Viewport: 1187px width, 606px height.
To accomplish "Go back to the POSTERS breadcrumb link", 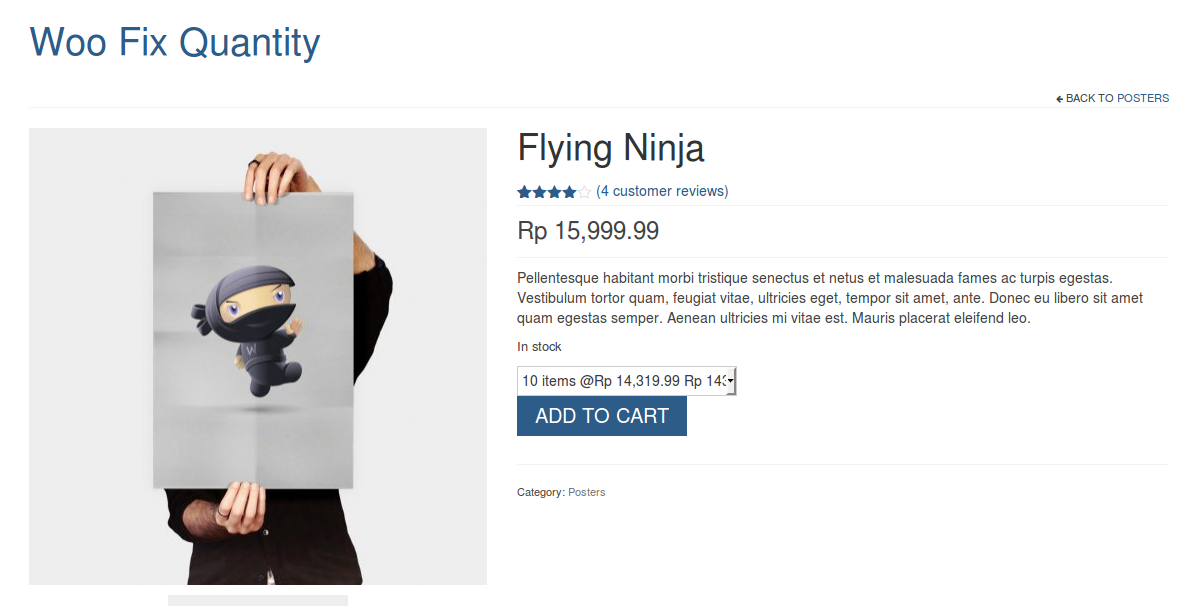I will pyautogui.click(x=1142, y=98).
